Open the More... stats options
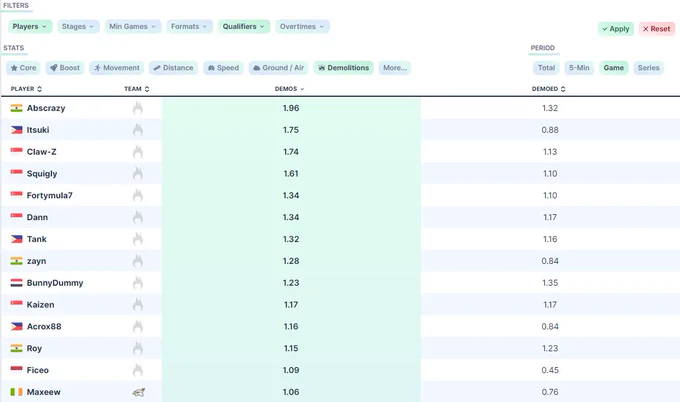680x402 pixels. pyautogui.click(x=395, y=68)
